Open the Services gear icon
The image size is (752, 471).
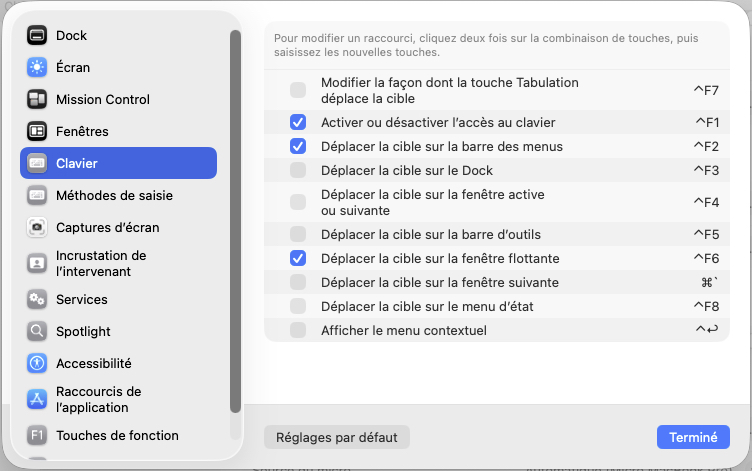click(37, 300)
